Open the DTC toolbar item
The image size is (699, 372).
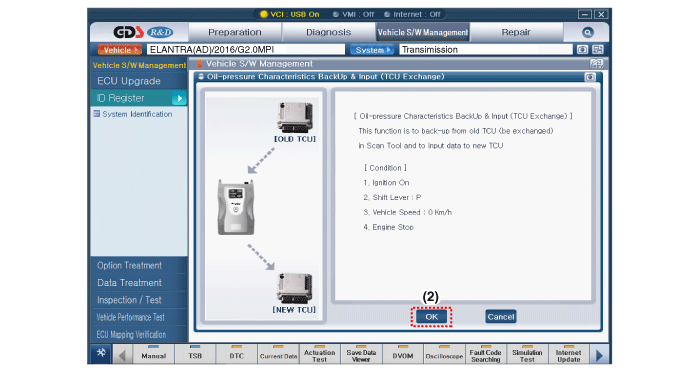coord(236,355)
